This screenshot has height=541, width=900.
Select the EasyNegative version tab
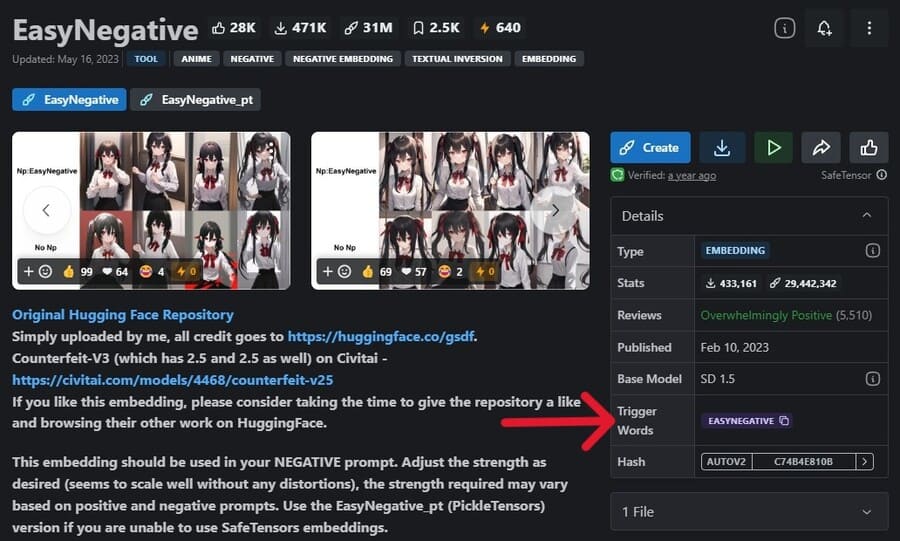point(69,99)
